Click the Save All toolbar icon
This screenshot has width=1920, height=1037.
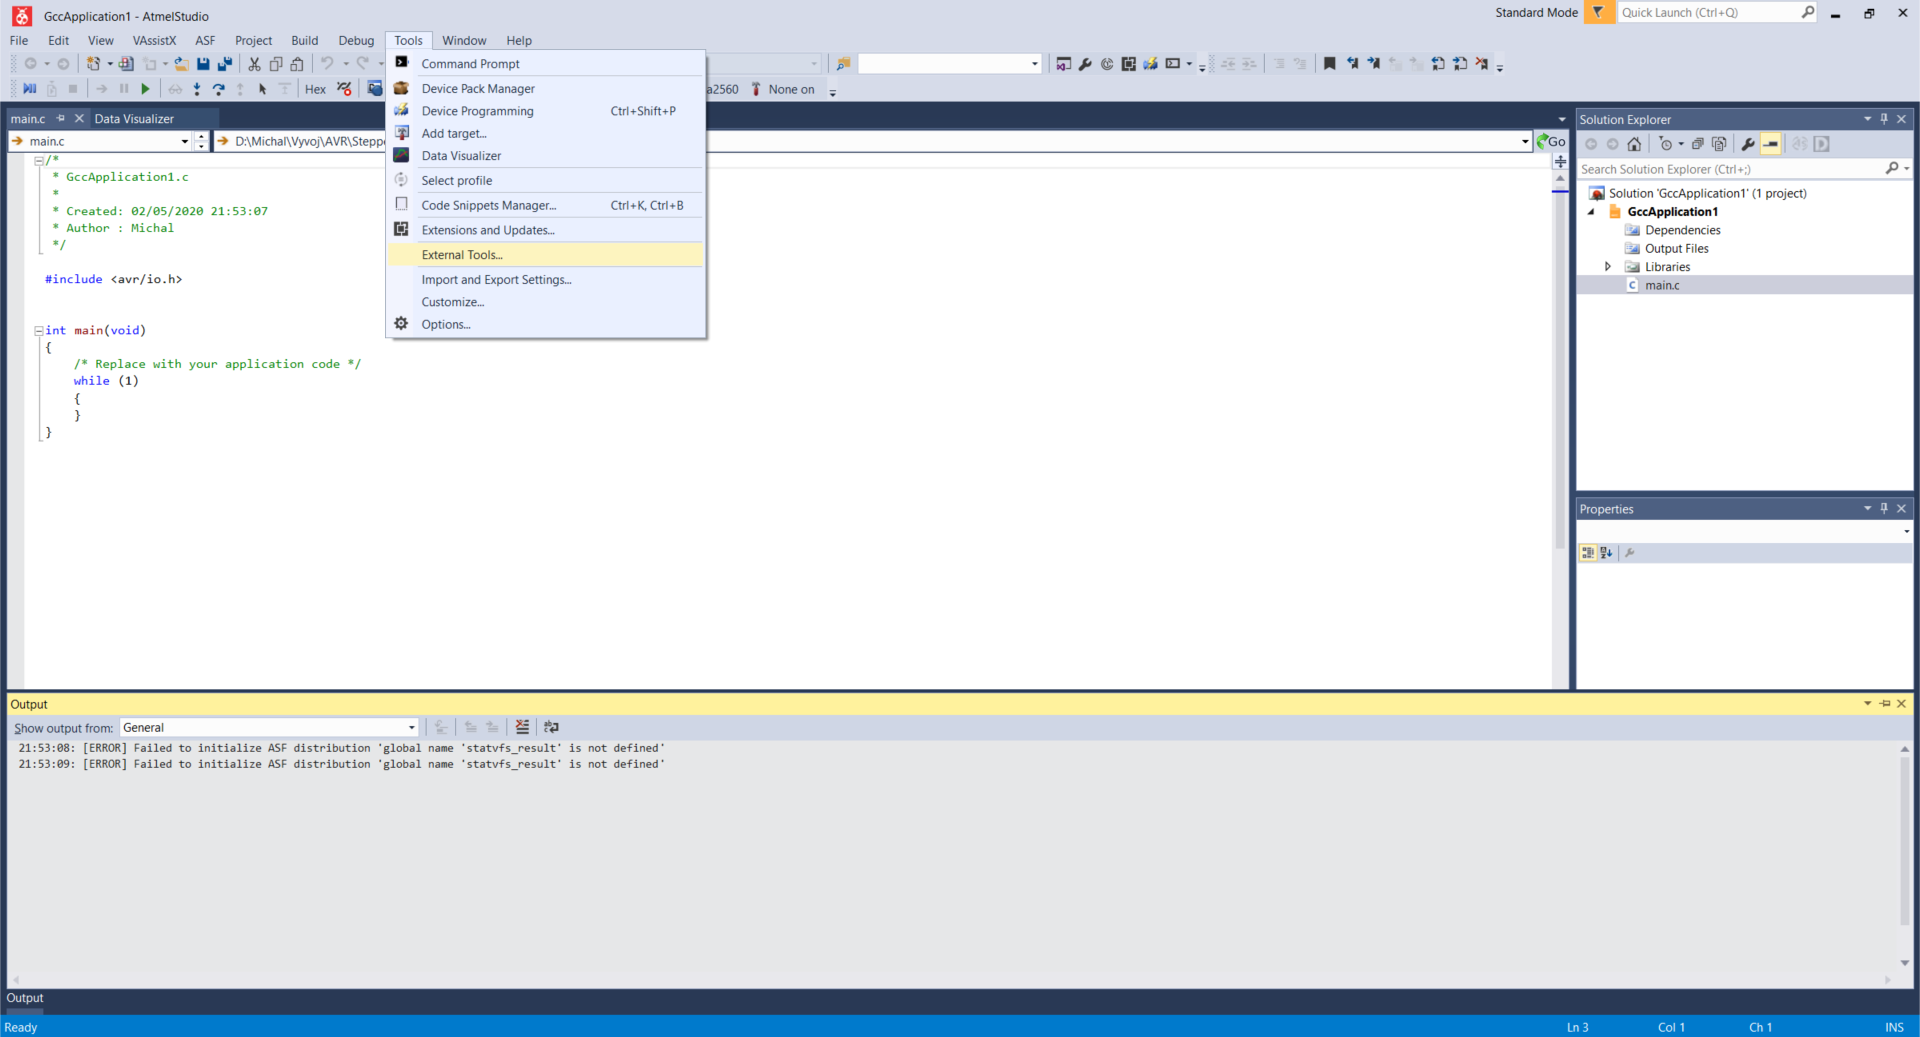(225, 64)
